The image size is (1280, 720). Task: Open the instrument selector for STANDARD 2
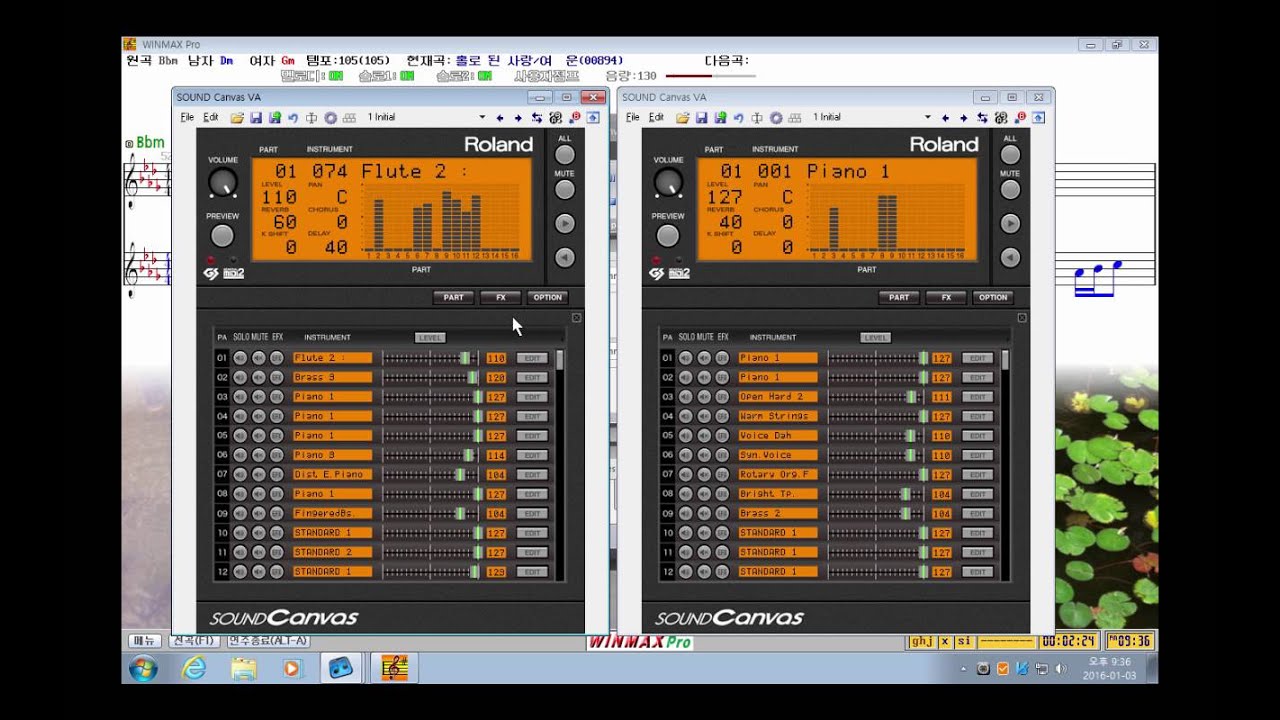tap(332, 552)
